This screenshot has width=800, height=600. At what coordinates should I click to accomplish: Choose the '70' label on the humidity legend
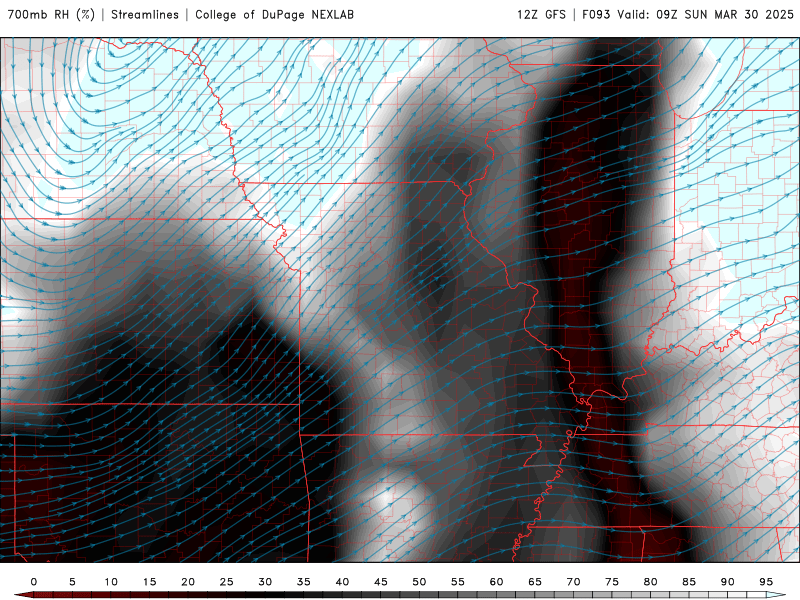pyautogui.click(x=573, y=582)
